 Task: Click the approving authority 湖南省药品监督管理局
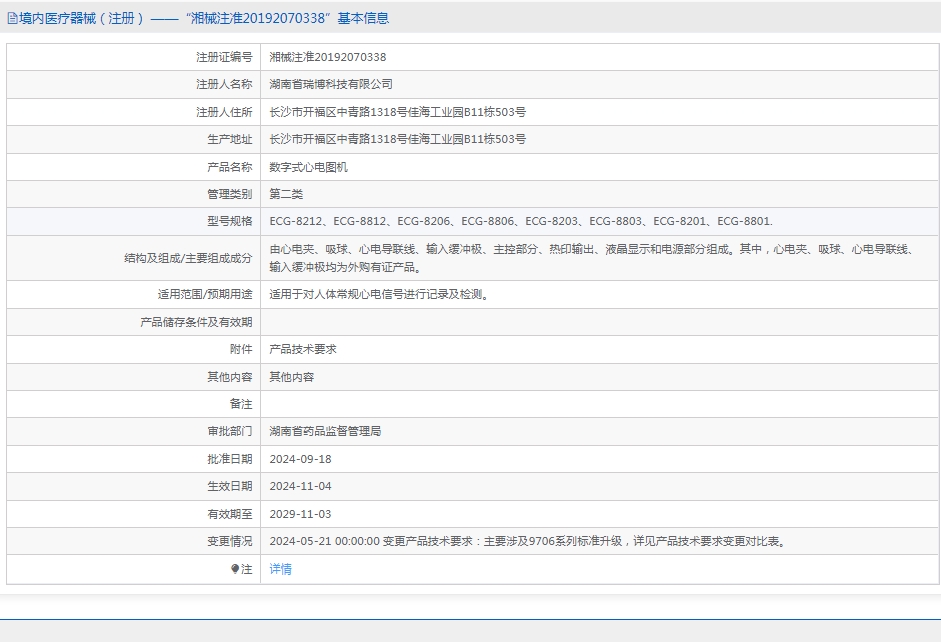[x=325, y=431]
